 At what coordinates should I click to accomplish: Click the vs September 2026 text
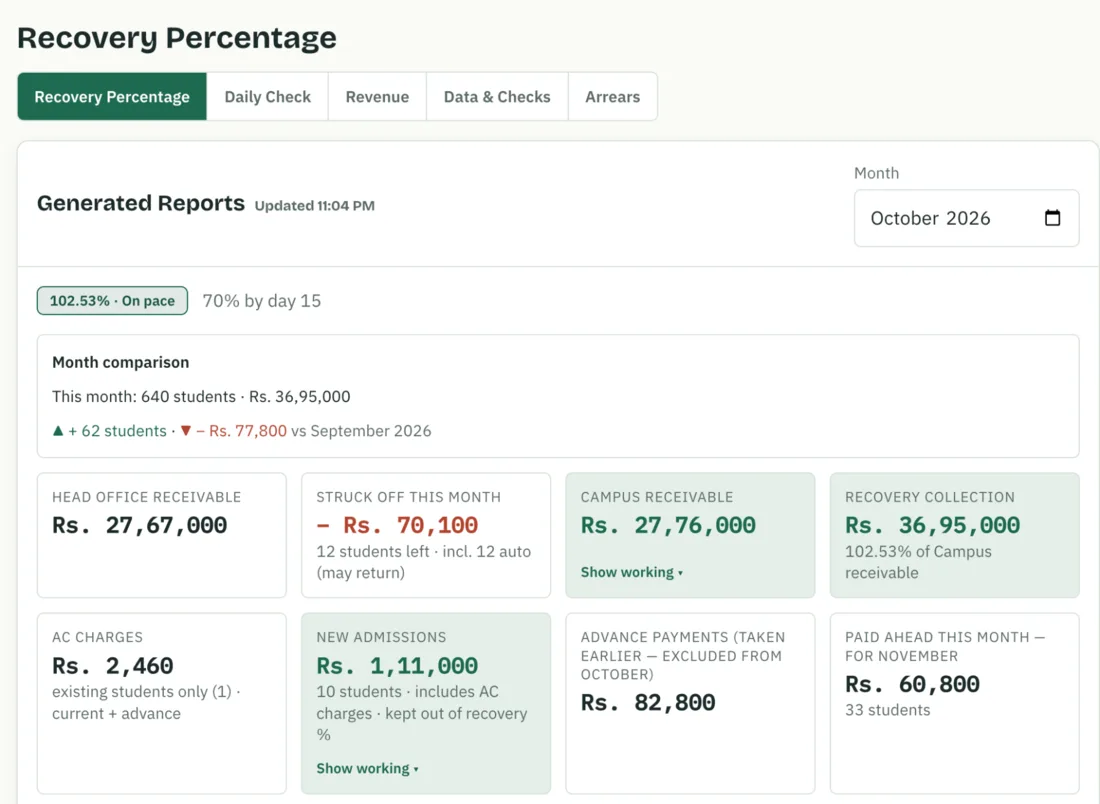pyautogui.click(x=361, y=431)
